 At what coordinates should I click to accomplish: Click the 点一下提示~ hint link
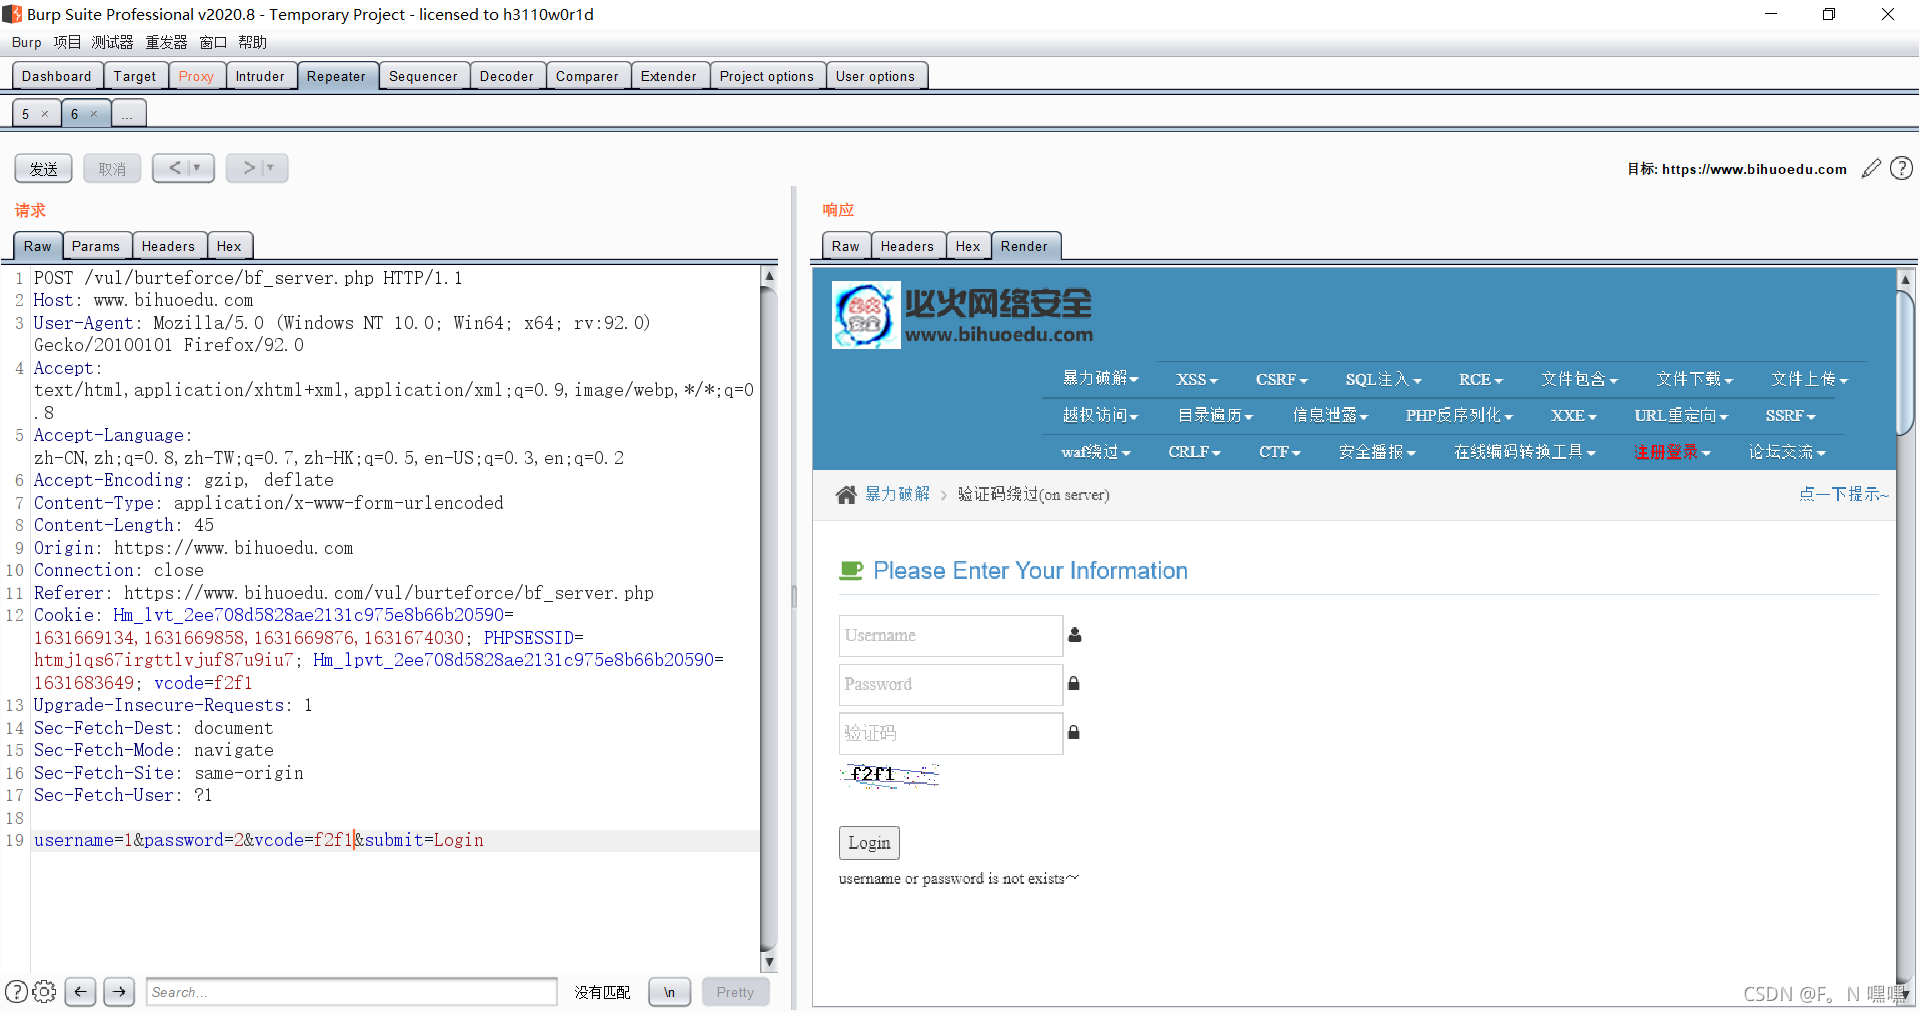pyautogui.click(x=1844, y=494)
